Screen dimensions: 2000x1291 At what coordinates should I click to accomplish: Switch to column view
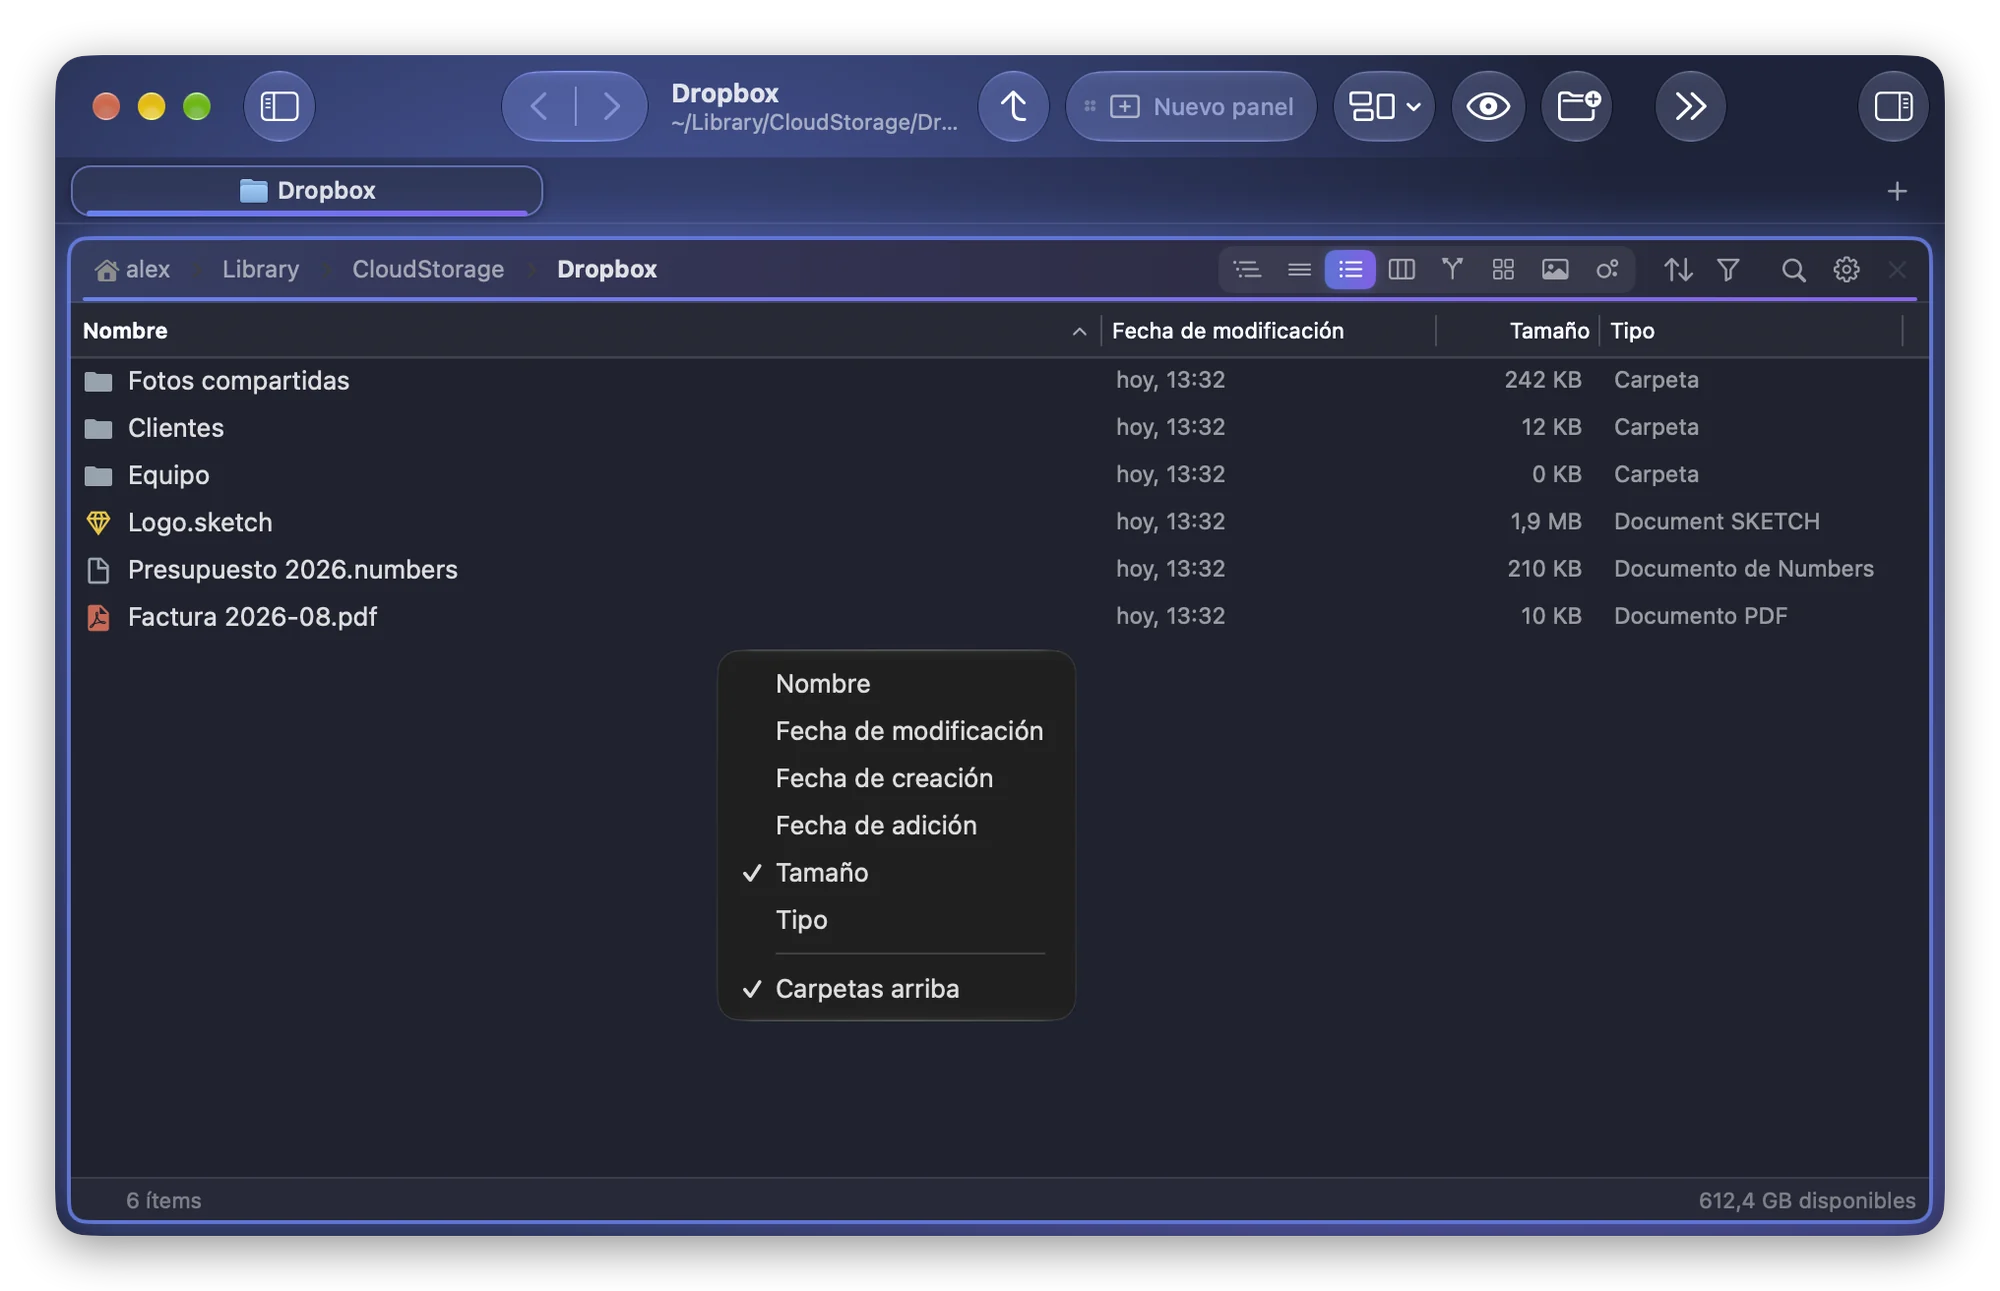pyautogui.click(x=1402, y=269)
